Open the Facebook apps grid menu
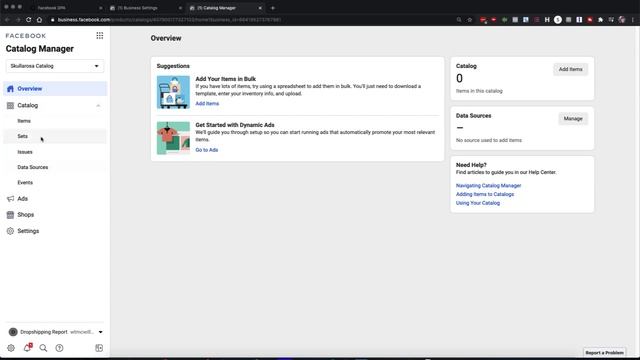This screenshot has height=360, width=640. pos(100,36)
